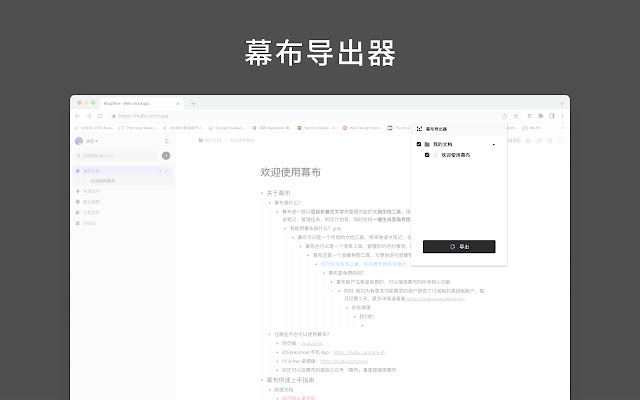Toggle the browser side panel icon
This screenshot has width=640, height=400.
click(552, 116)
